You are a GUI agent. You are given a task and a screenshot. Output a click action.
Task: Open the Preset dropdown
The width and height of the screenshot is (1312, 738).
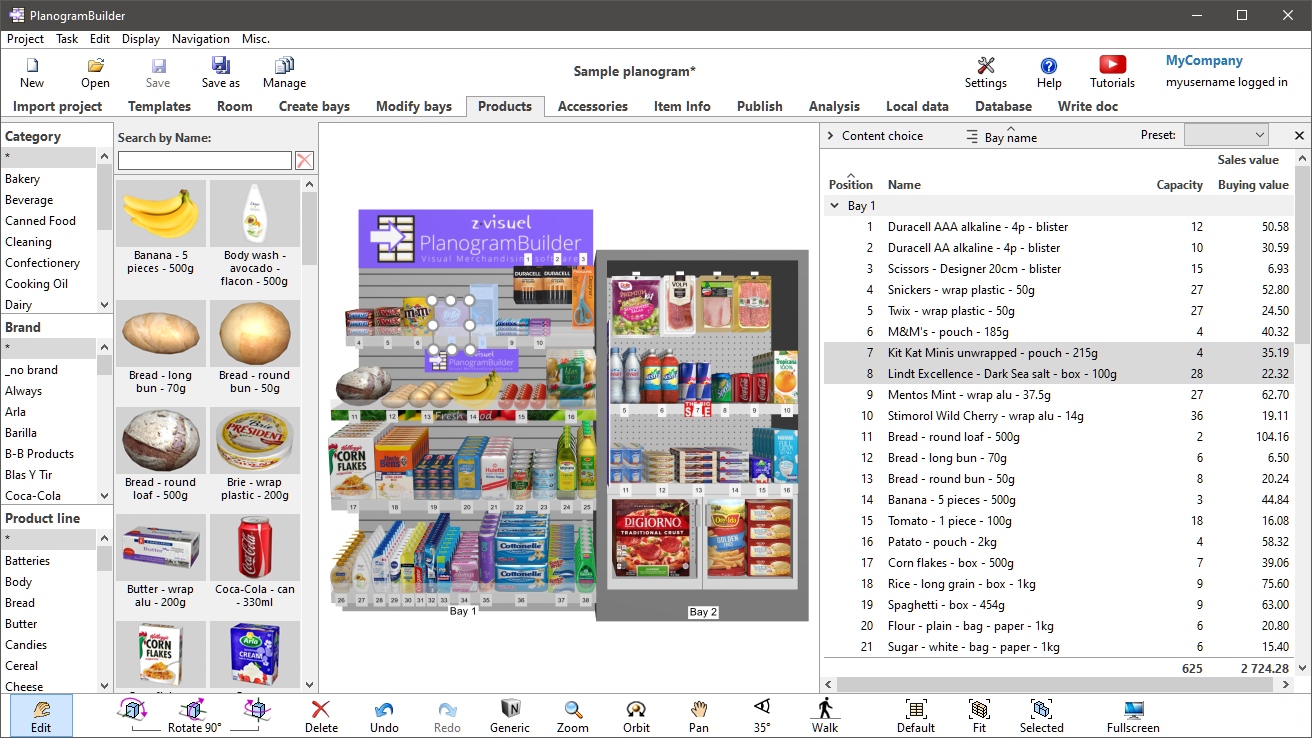tap(1226, 134)
